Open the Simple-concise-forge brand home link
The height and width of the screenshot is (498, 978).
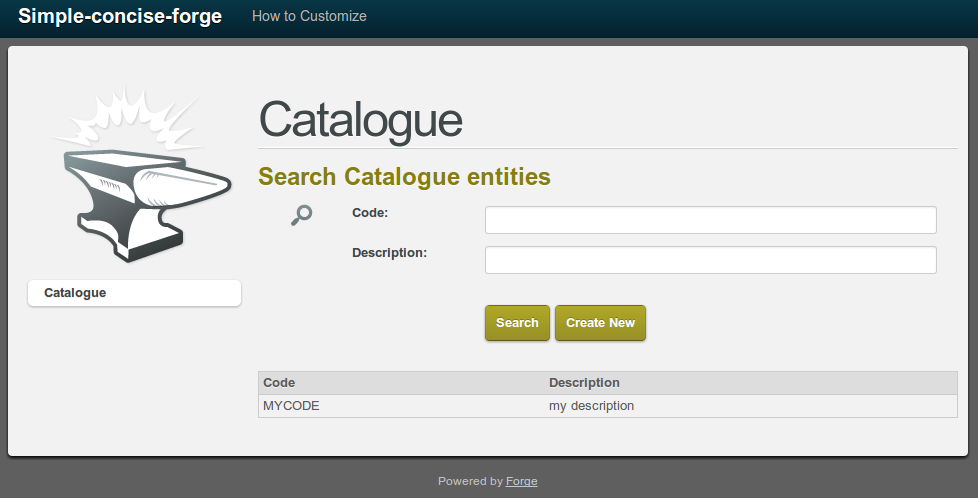(x=120, y=16)
